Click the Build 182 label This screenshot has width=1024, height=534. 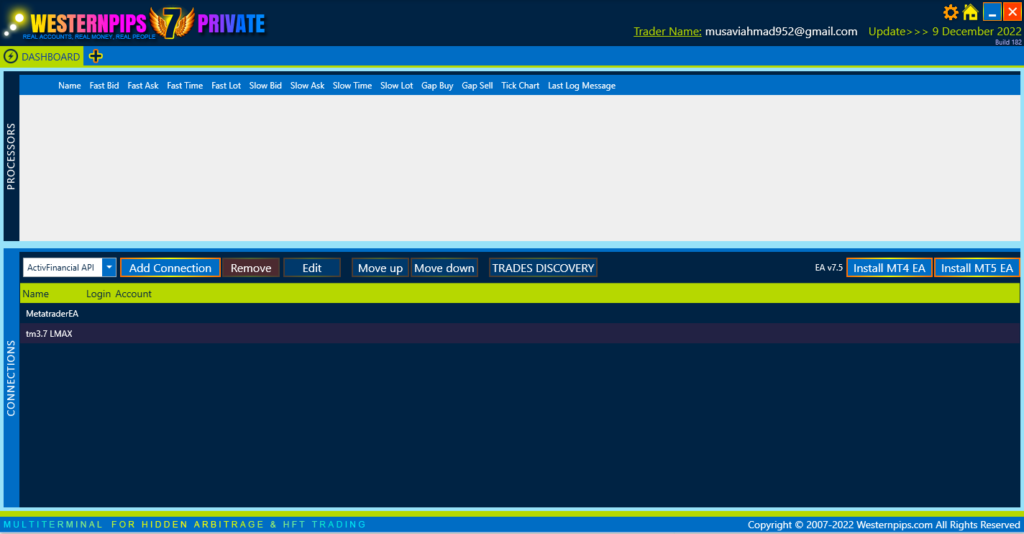click(x=1008, y=42)
